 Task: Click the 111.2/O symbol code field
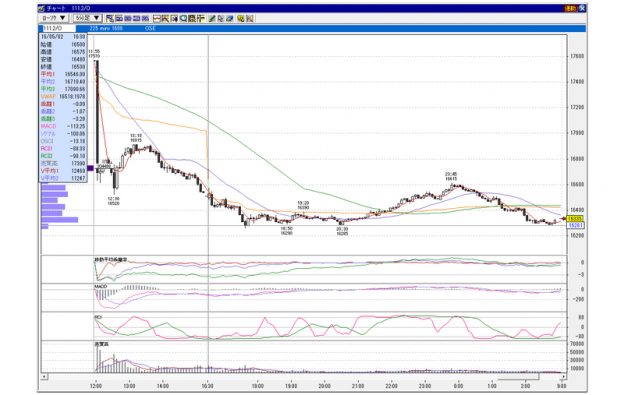(58, 28)
